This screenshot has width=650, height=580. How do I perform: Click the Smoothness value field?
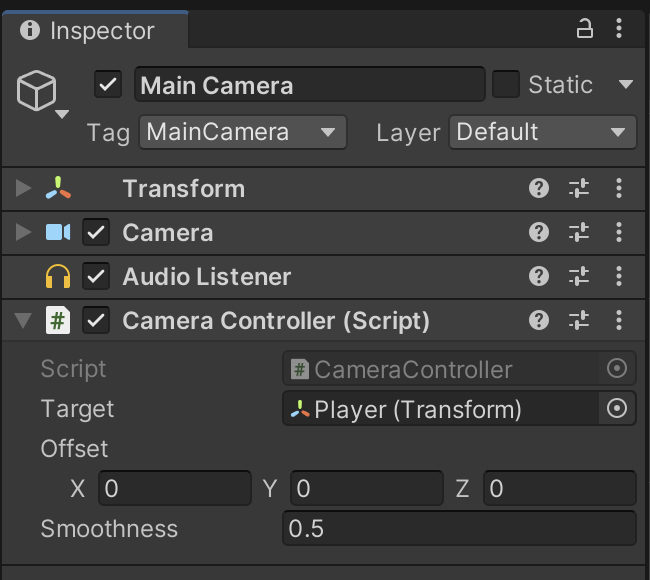point(459,528)
